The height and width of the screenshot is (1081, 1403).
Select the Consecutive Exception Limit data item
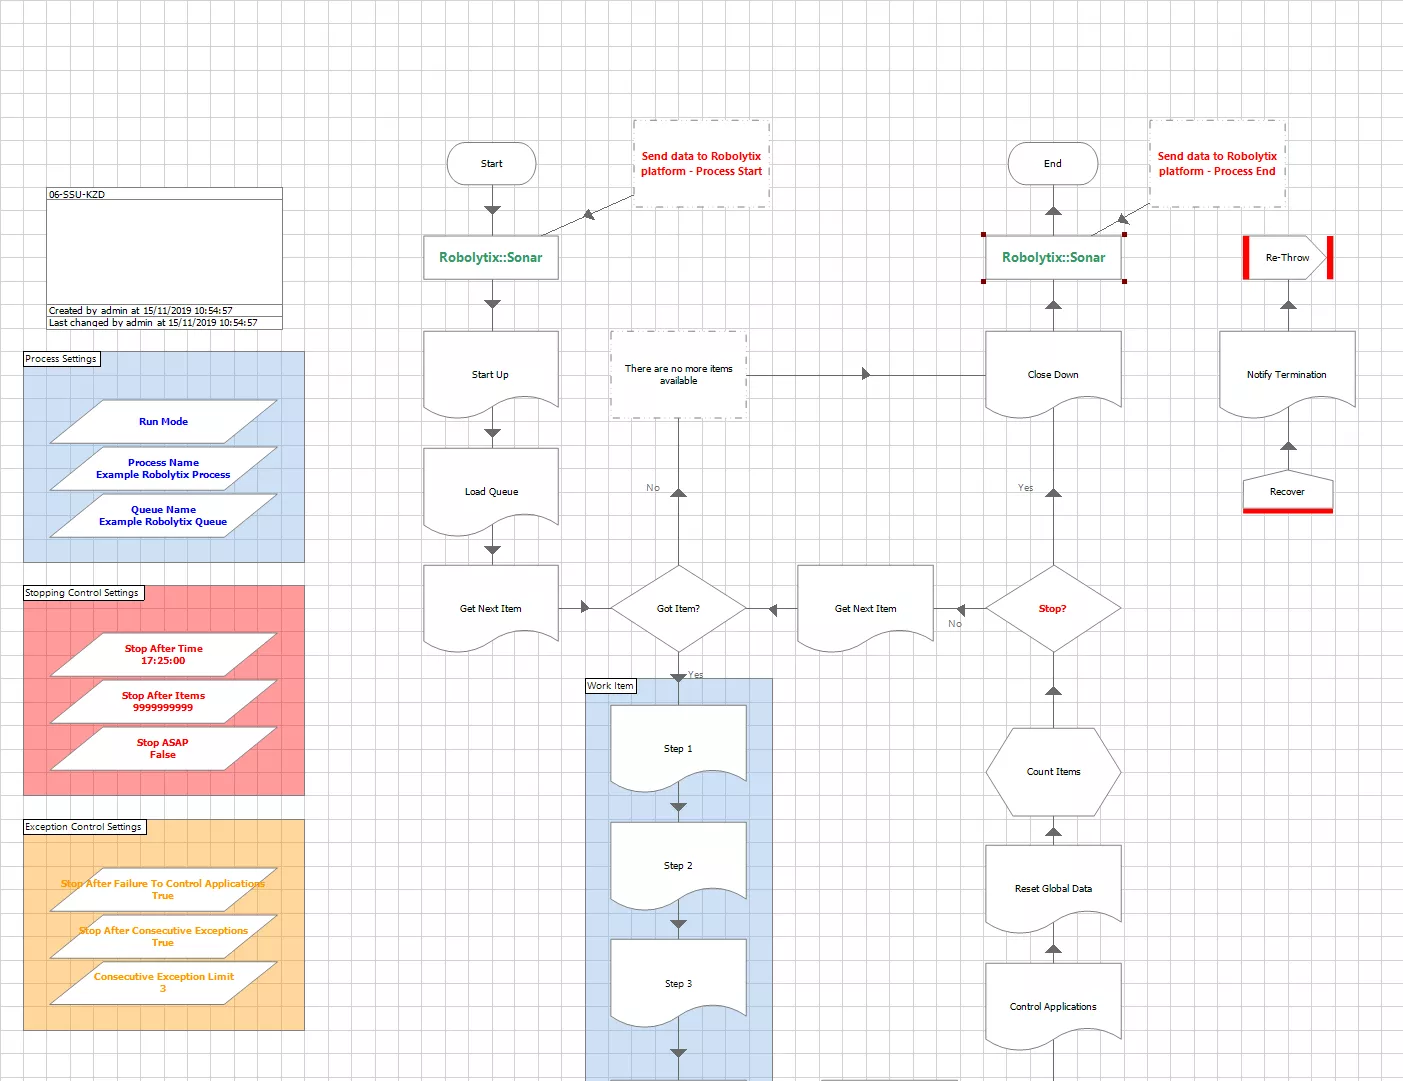[x=163, y=982]
